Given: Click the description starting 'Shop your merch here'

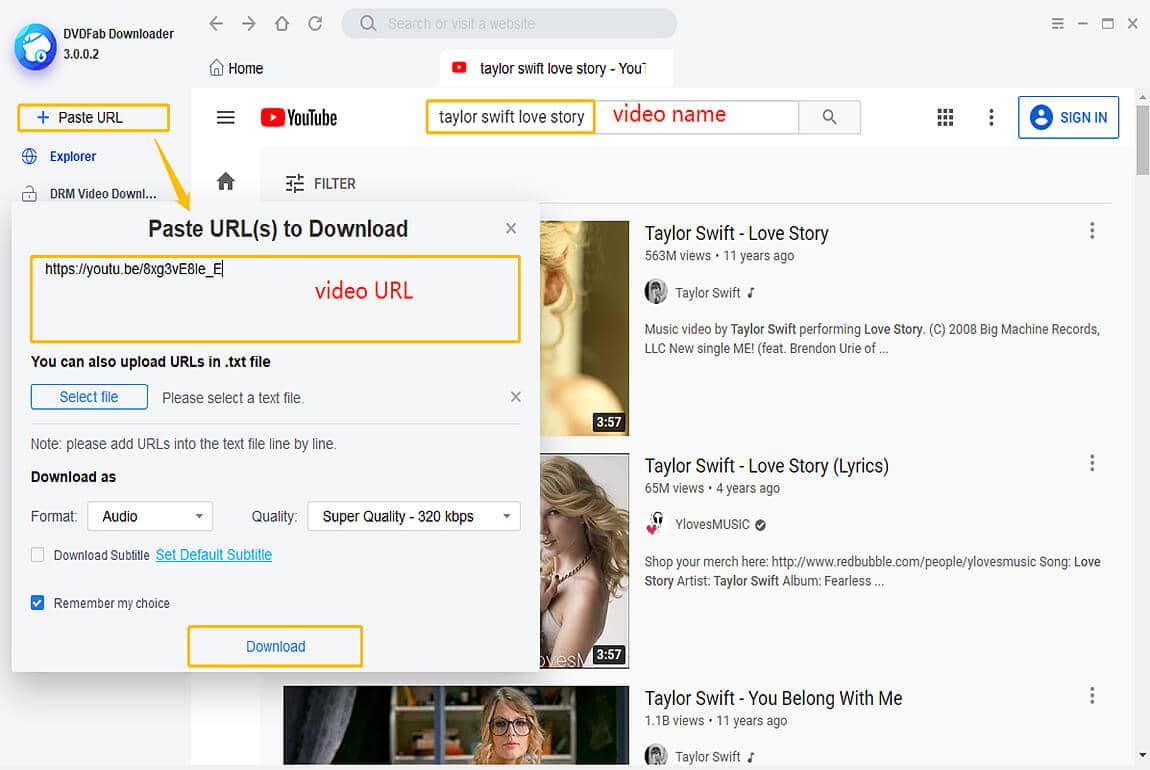Looking at the screenshot, I should click(x=872, y=571).
